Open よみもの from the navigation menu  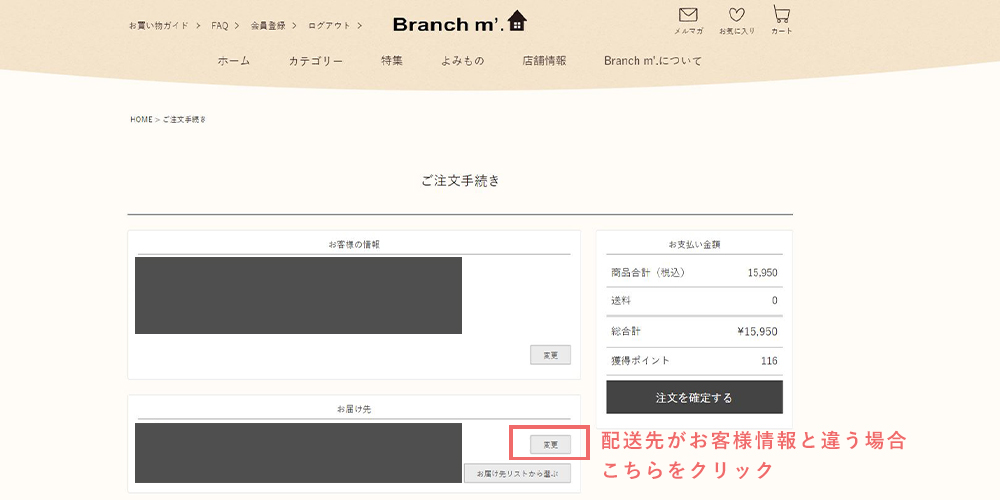click(x=462, y=61)
